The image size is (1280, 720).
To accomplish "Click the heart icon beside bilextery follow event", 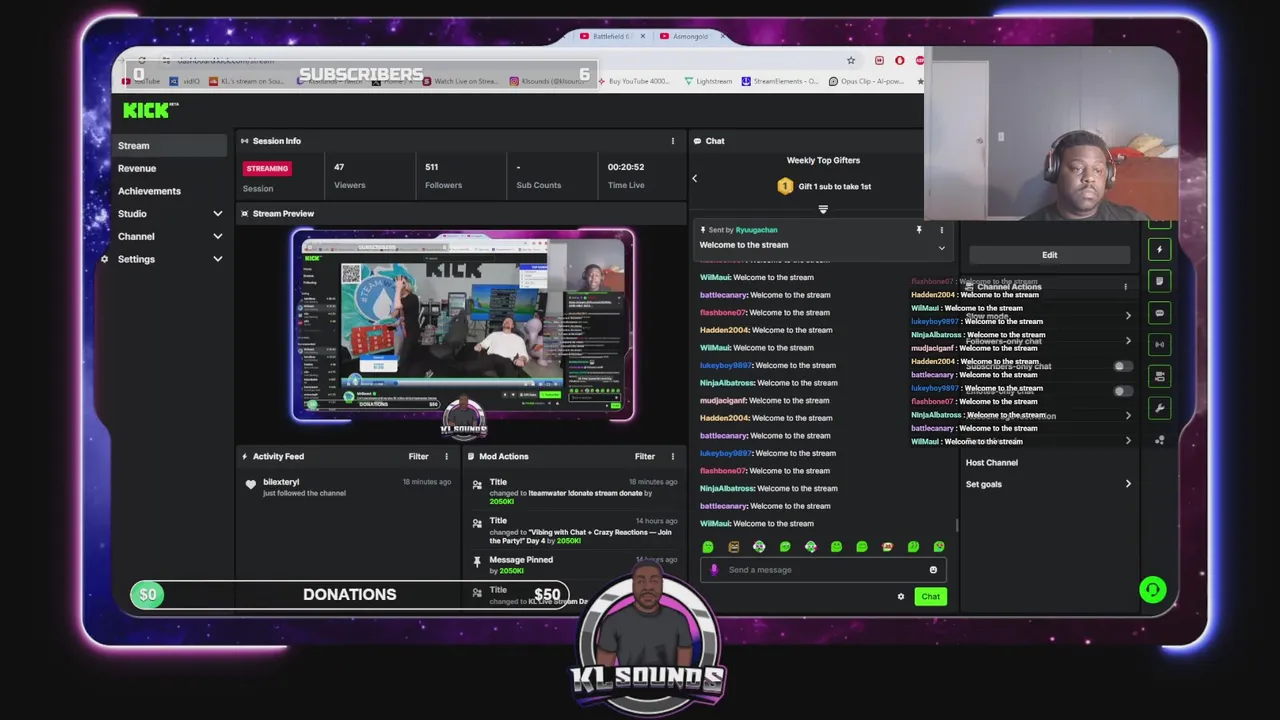I will pos(251,485).
